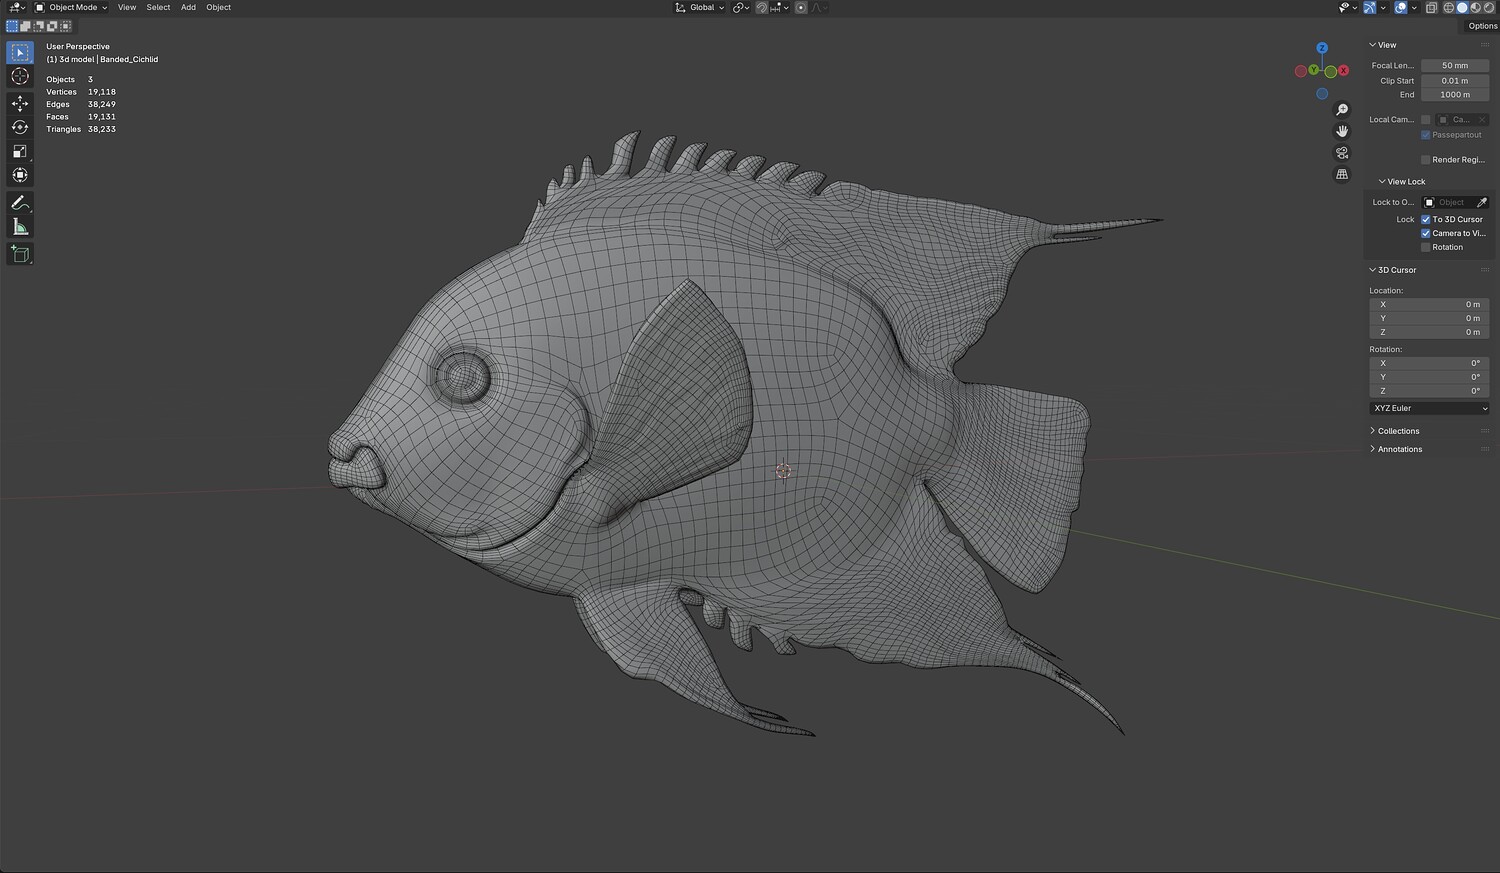The height and width of the screenshot is (873, 1500).
Task: Switch to solid viewport shading
Action: click(1462, 7)
